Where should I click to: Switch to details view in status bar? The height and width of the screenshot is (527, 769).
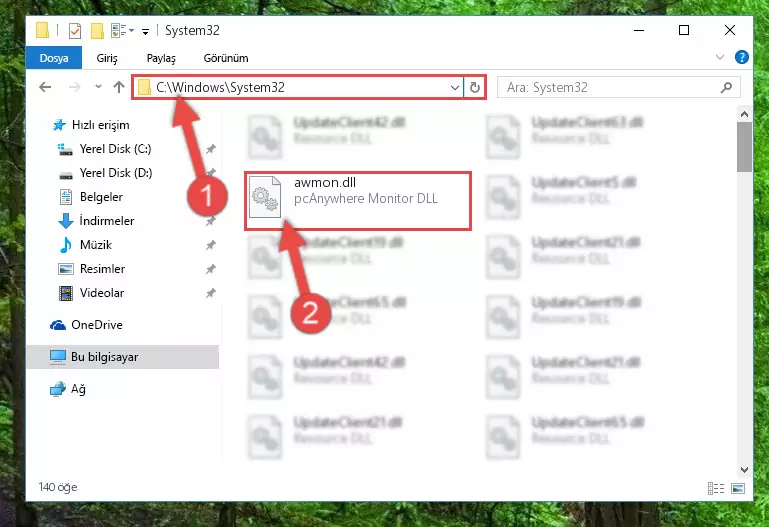716,488
